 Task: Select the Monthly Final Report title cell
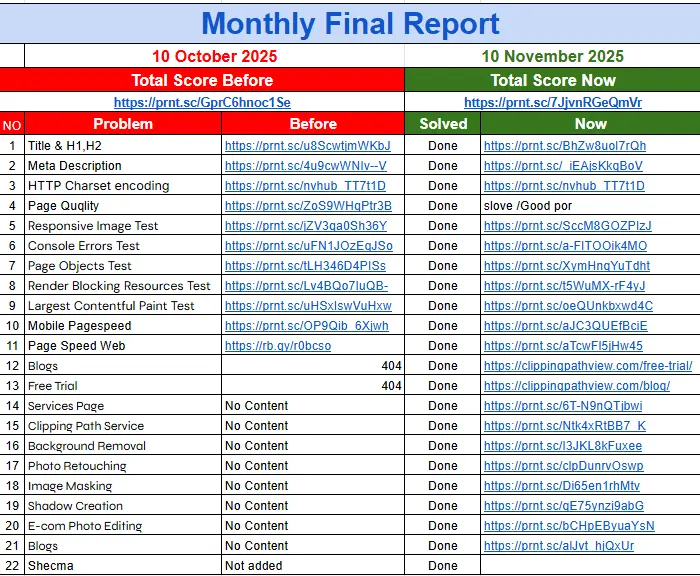(x=350, y=23)
